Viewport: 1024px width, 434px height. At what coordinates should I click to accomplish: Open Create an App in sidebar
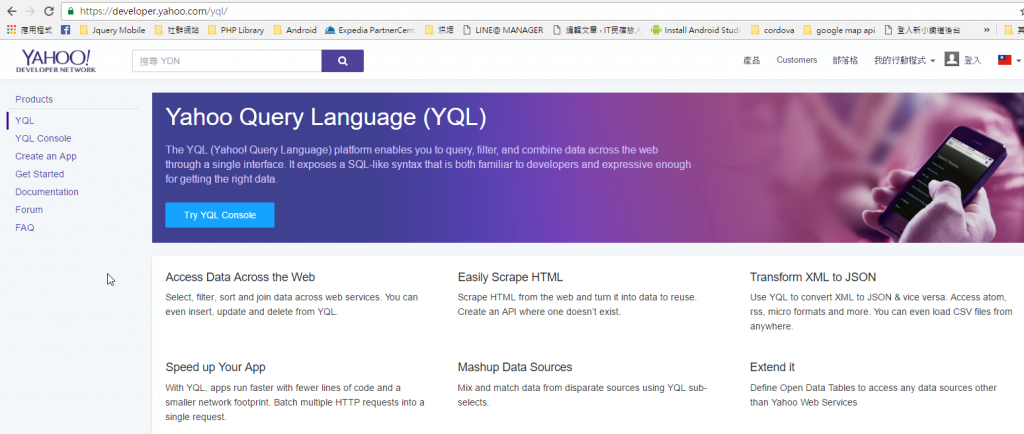46,156
